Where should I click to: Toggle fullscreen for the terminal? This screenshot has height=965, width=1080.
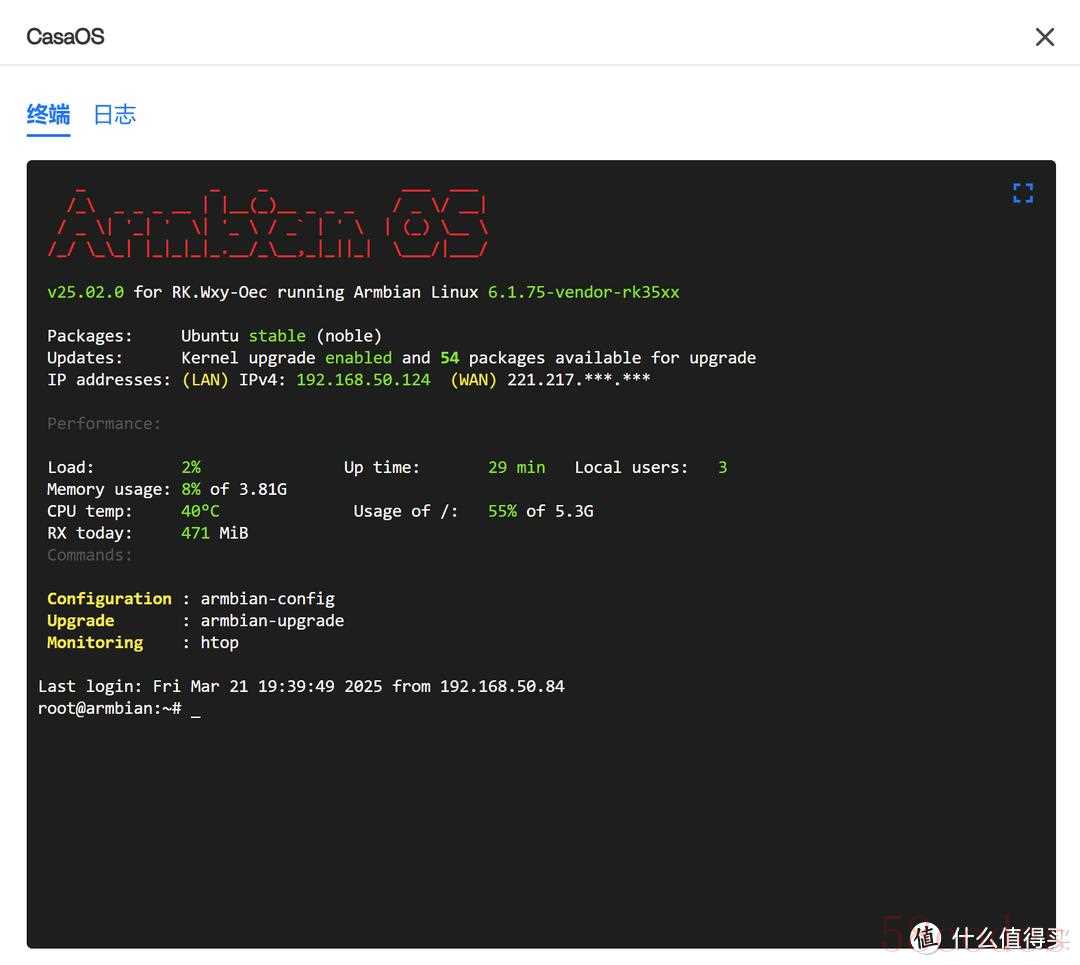click(1023, 193)
